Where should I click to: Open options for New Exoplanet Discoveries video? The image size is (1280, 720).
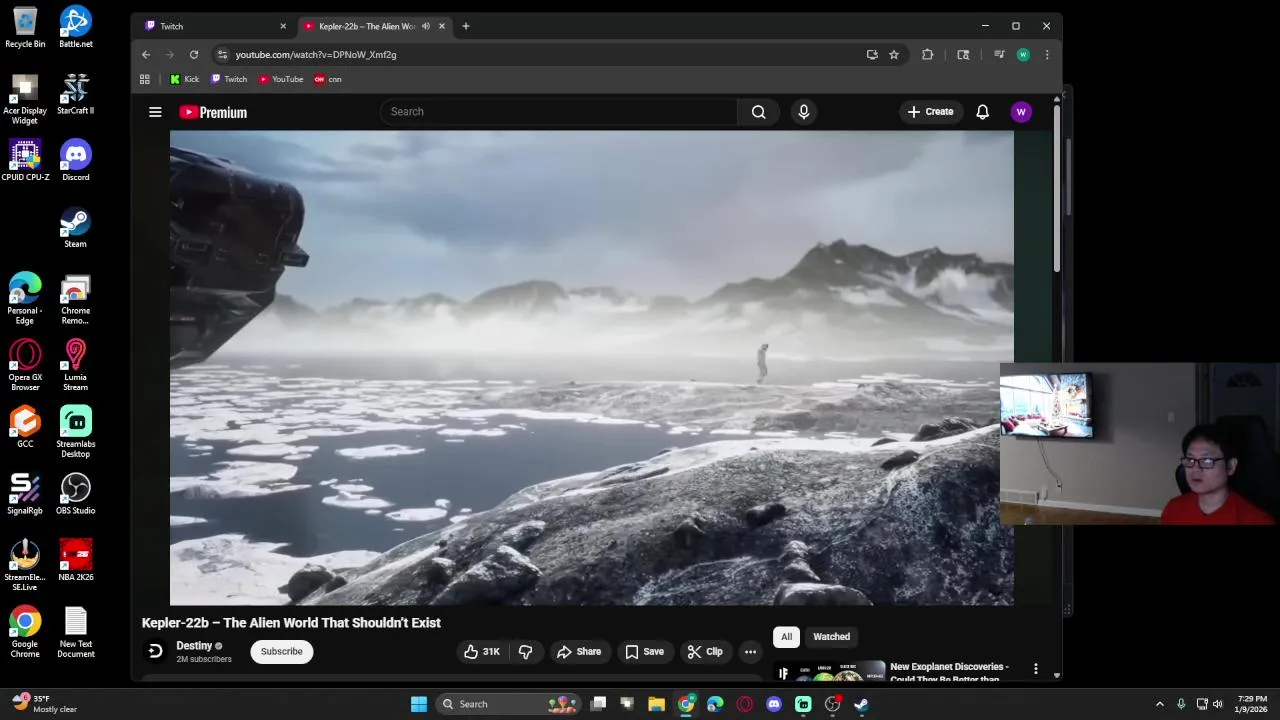(1035, 668)
